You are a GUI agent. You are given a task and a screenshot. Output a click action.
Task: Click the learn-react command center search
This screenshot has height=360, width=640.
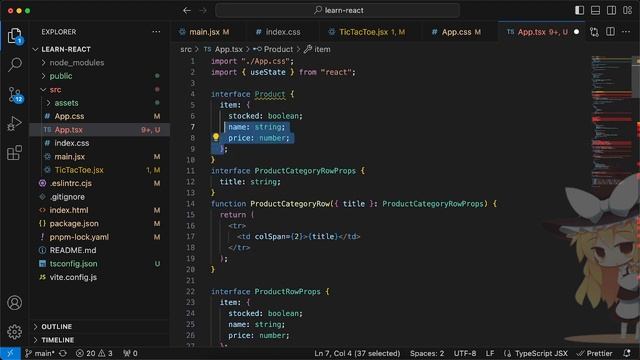[x=338, y=11]
